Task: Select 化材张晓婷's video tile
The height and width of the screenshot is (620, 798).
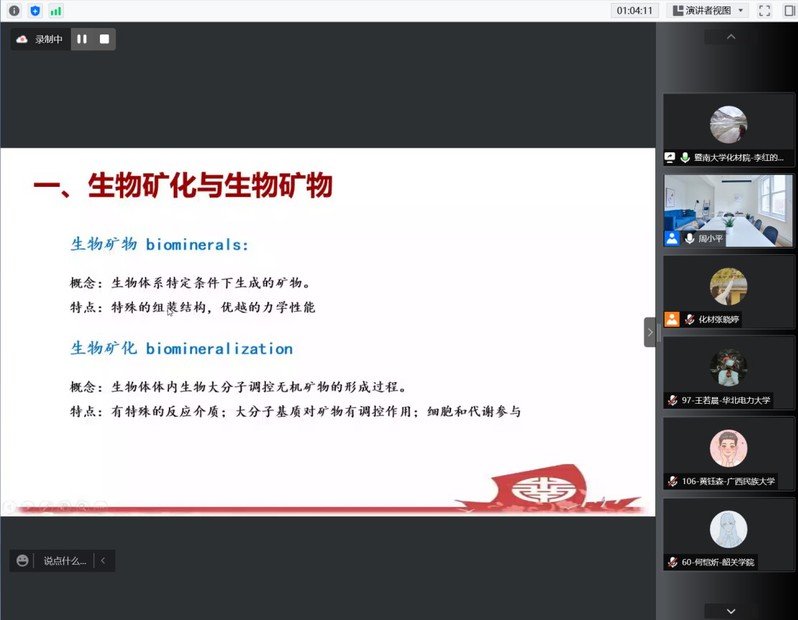Action: 729,291
